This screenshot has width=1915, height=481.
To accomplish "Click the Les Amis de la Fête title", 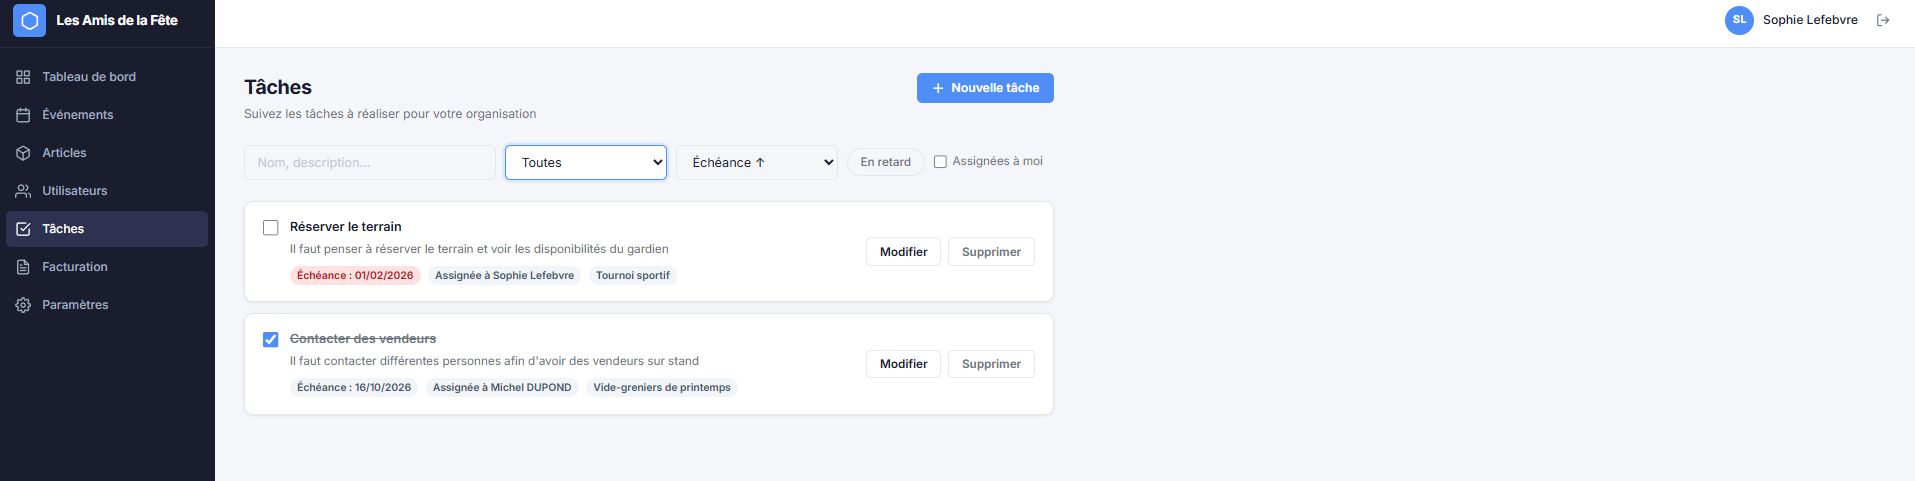I will click(117, 20).
